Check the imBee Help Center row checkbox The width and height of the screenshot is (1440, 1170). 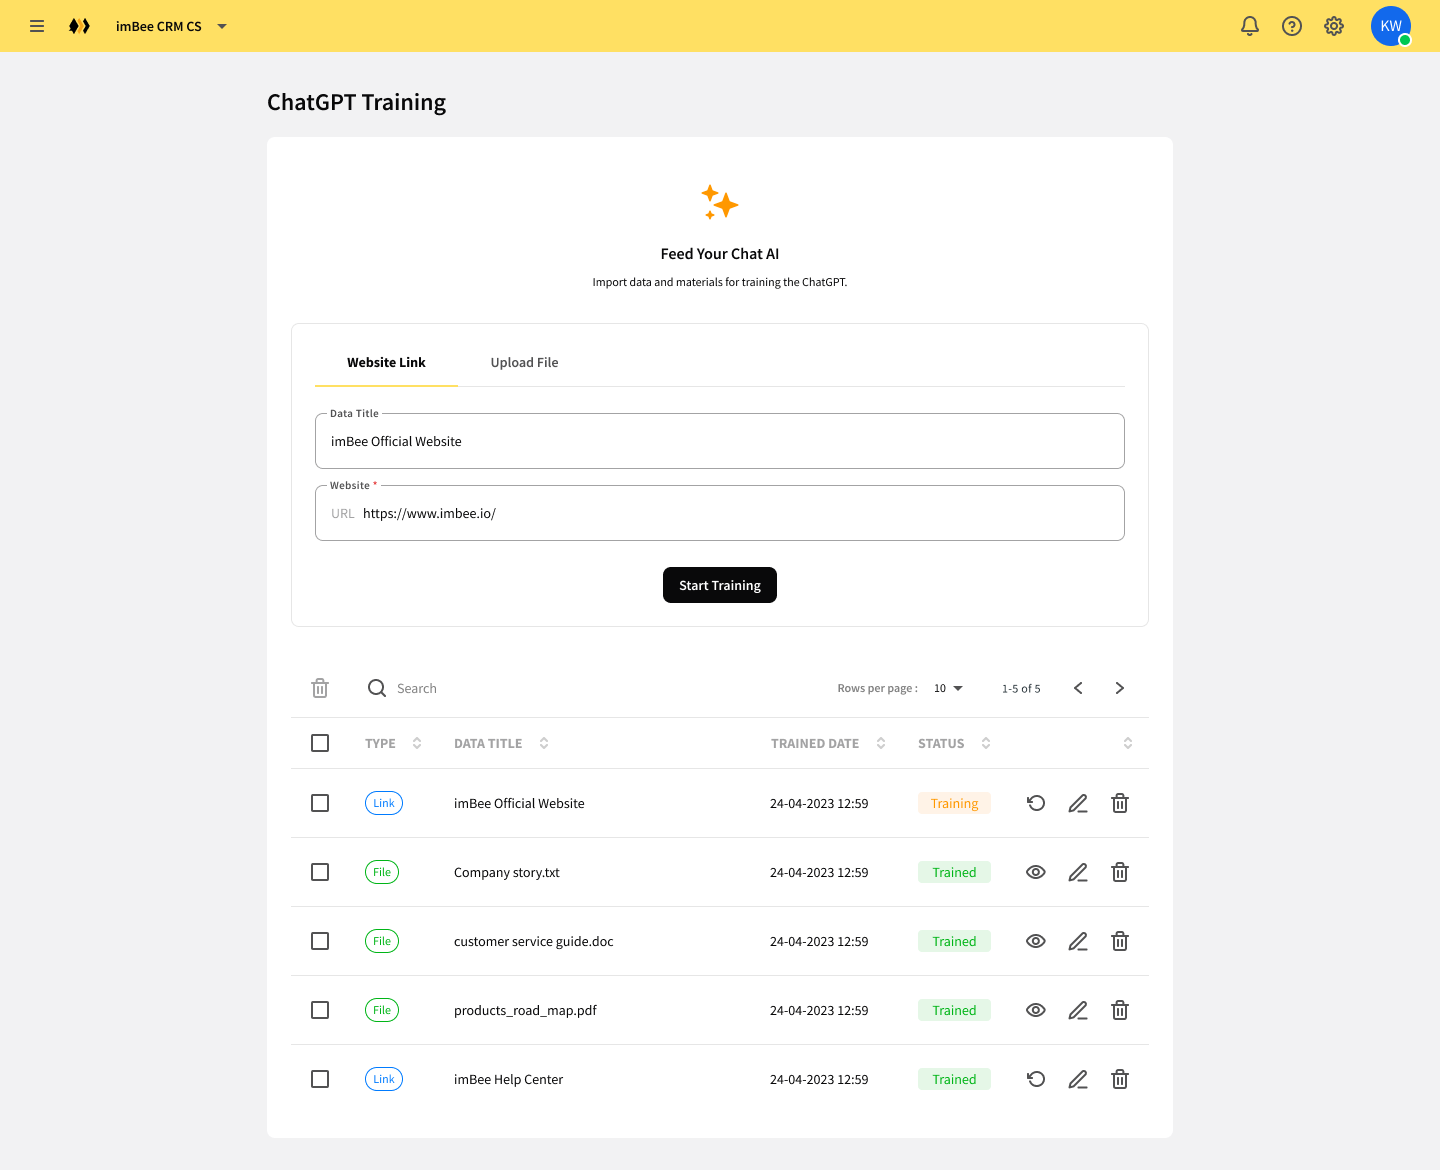320,1079
